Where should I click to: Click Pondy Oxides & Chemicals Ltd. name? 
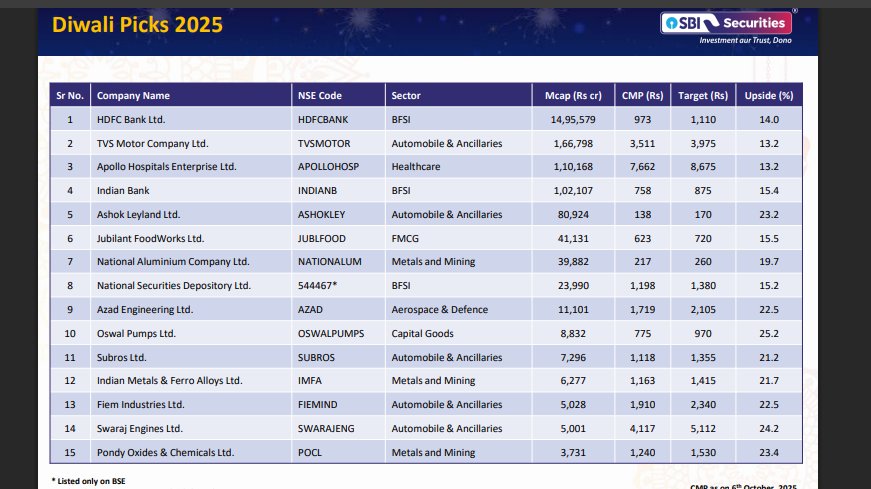(x=166, y=452)
